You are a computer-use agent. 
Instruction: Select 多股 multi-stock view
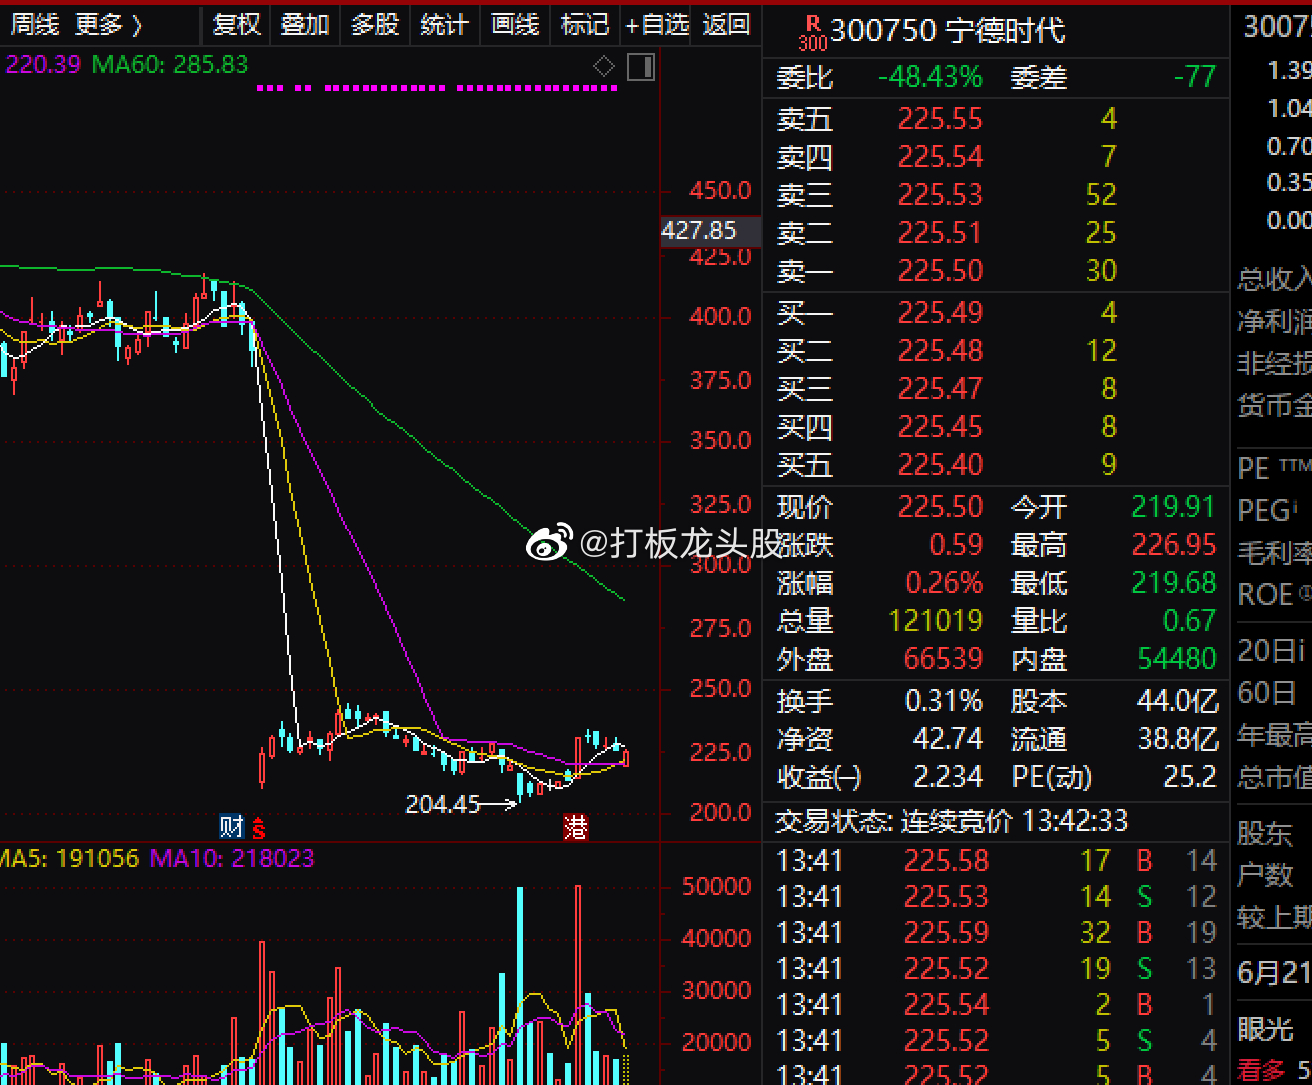[375, 24]
